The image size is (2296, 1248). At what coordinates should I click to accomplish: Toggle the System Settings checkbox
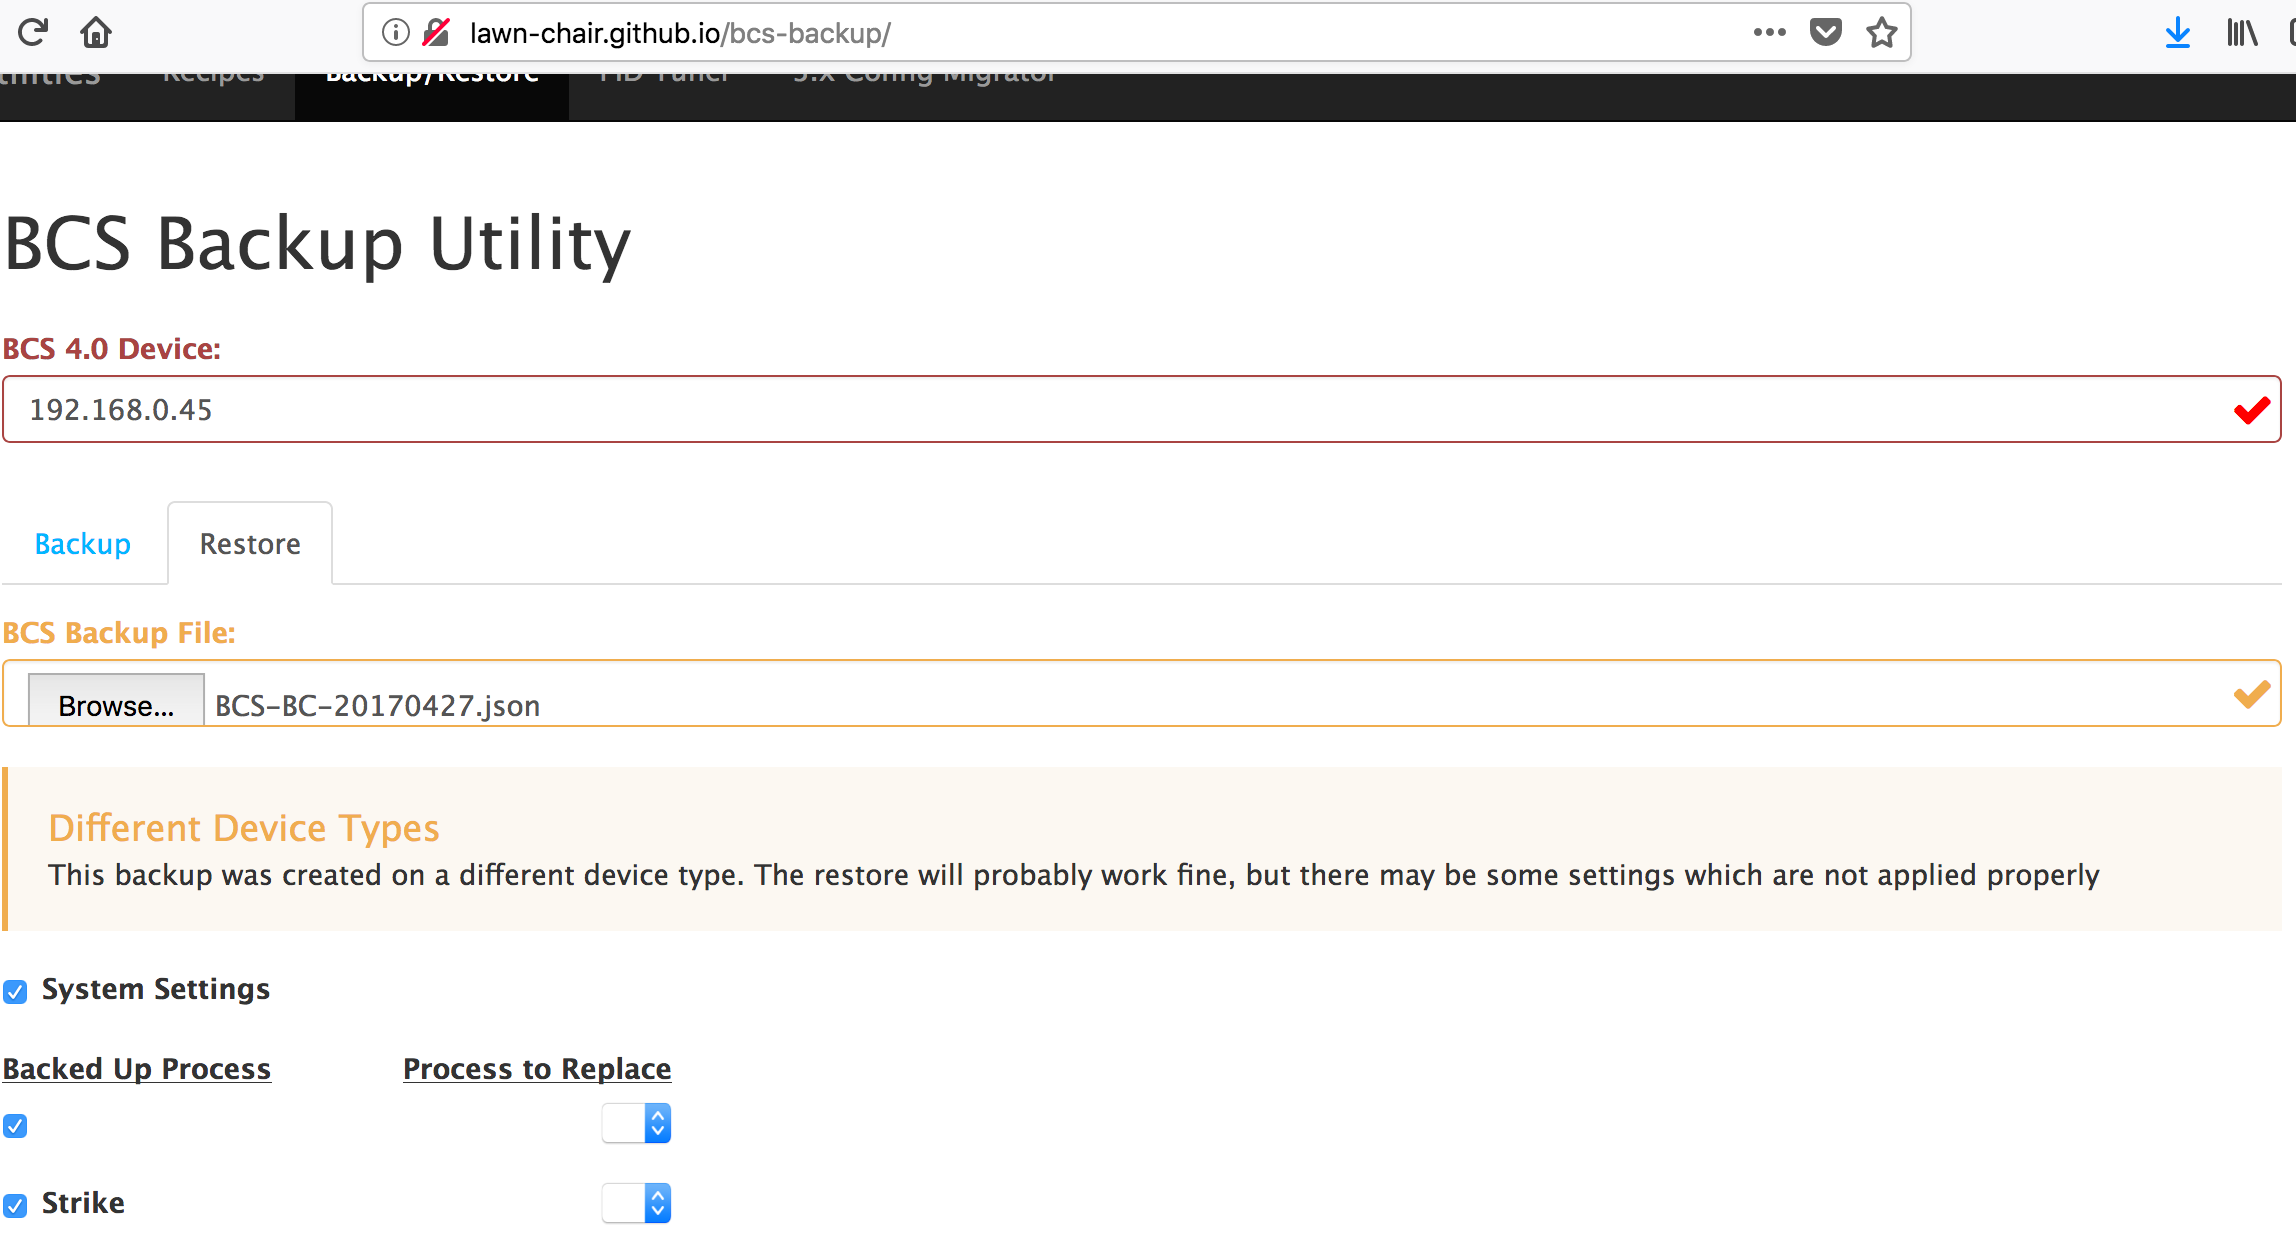(x=15, y=992)
